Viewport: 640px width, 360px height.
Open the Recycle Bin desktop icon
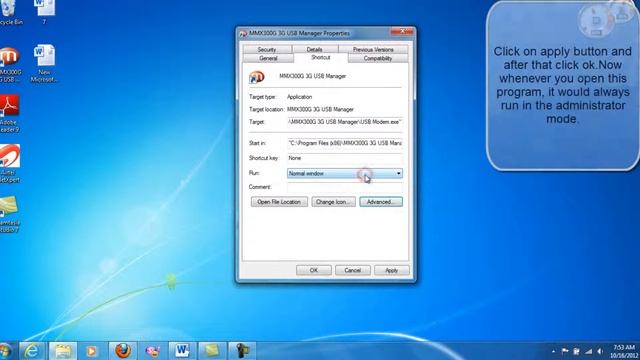click(x=9, y=12)
